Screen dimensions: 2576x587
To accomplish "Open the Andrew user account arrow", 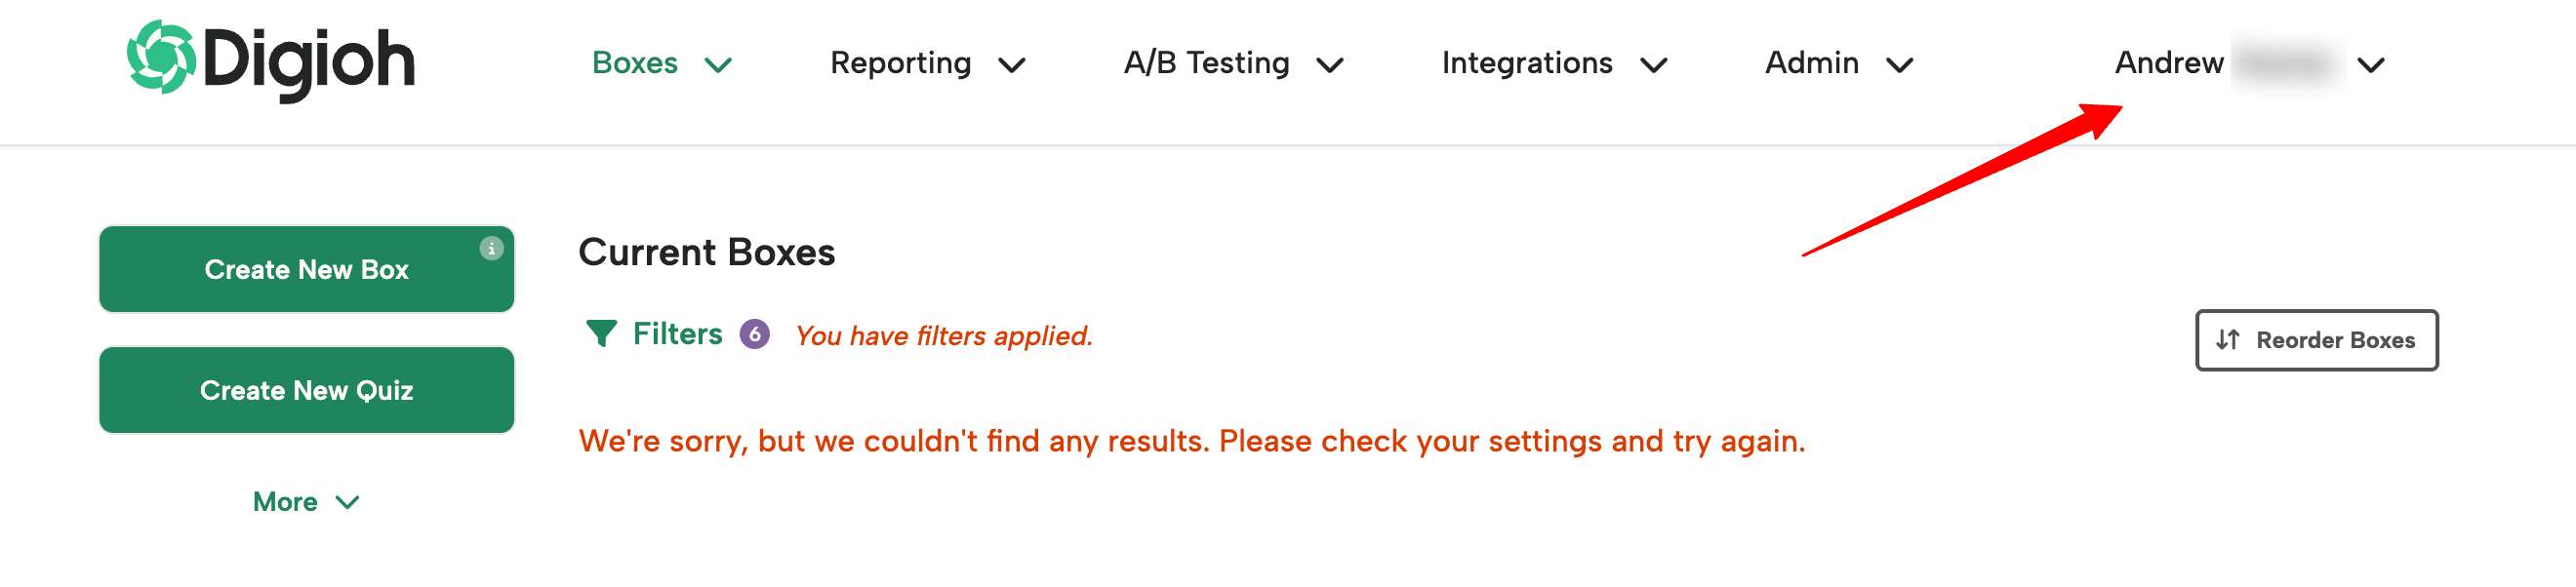I will [x=2371, y=66].
